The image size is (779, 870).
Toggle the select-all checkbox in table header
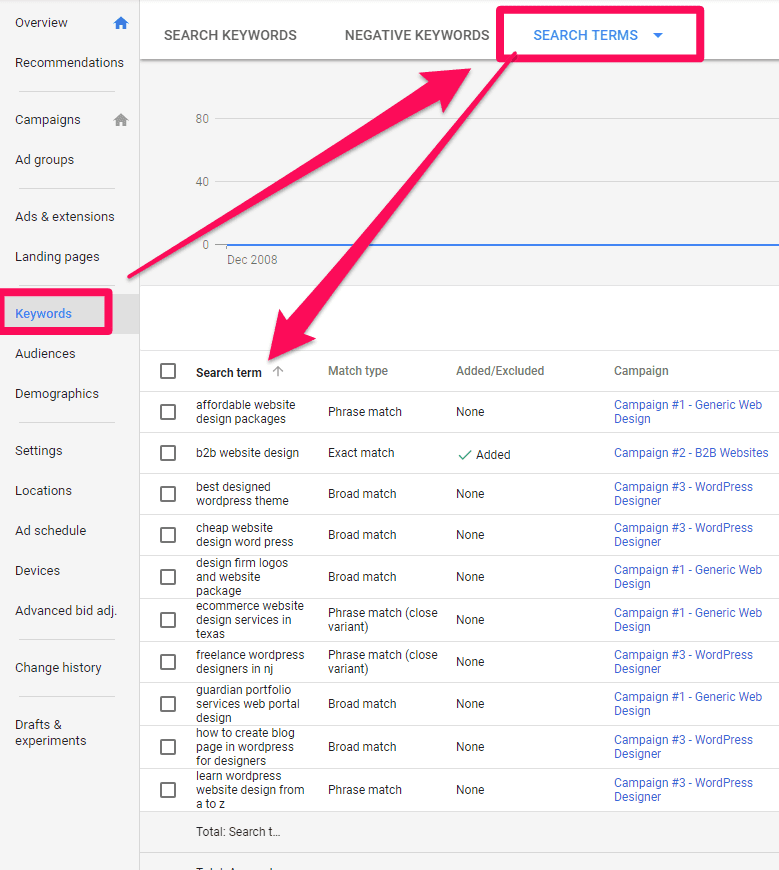tap(168, 371)
